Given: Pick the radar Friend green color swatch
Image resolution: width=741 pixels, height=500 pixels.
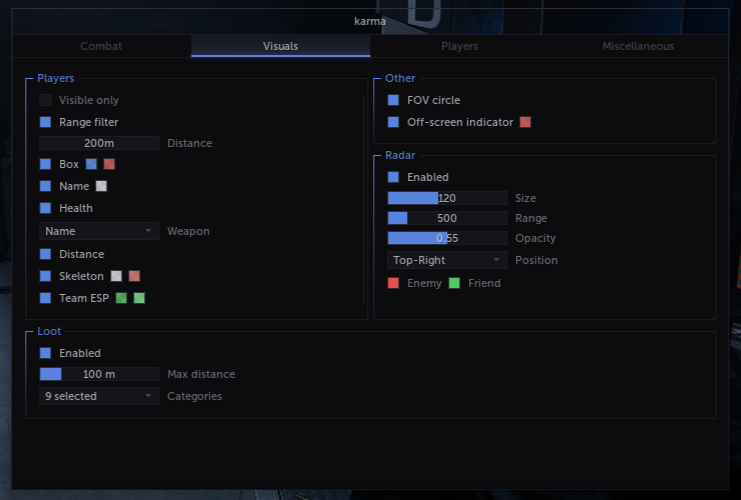Looking at the screenshot, I should click(x=454, y=283).
